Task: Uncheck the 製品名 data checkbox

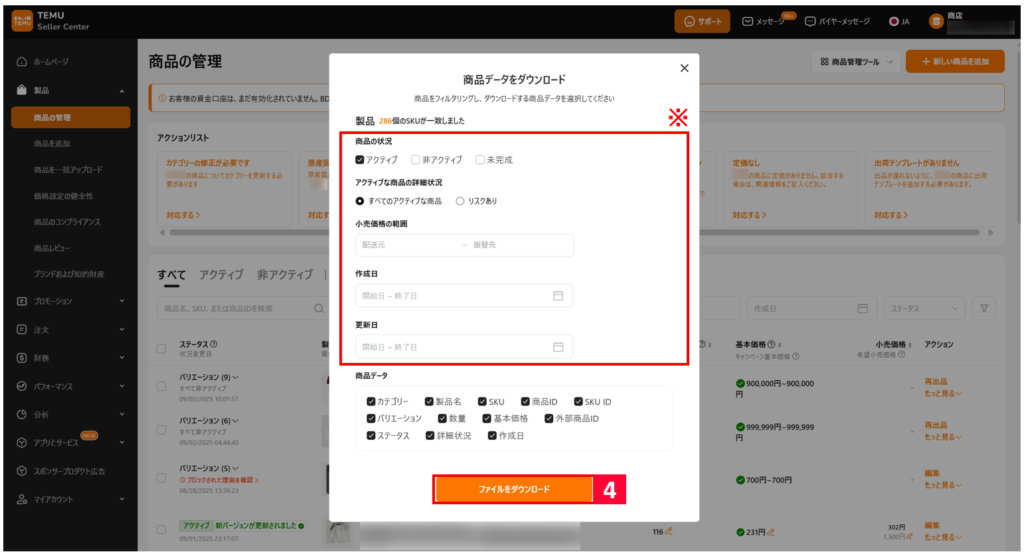Action: [429, 402]
